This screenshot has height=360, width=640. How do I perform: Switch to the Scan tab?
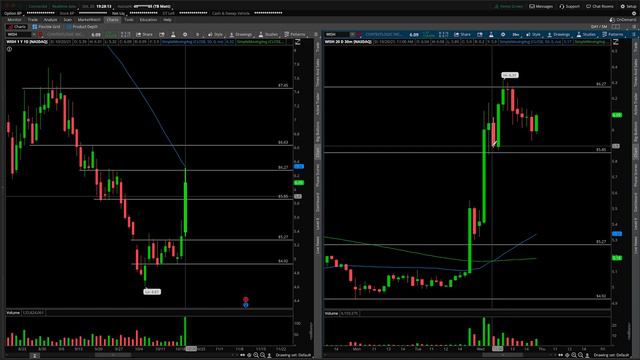pos(67,20)
